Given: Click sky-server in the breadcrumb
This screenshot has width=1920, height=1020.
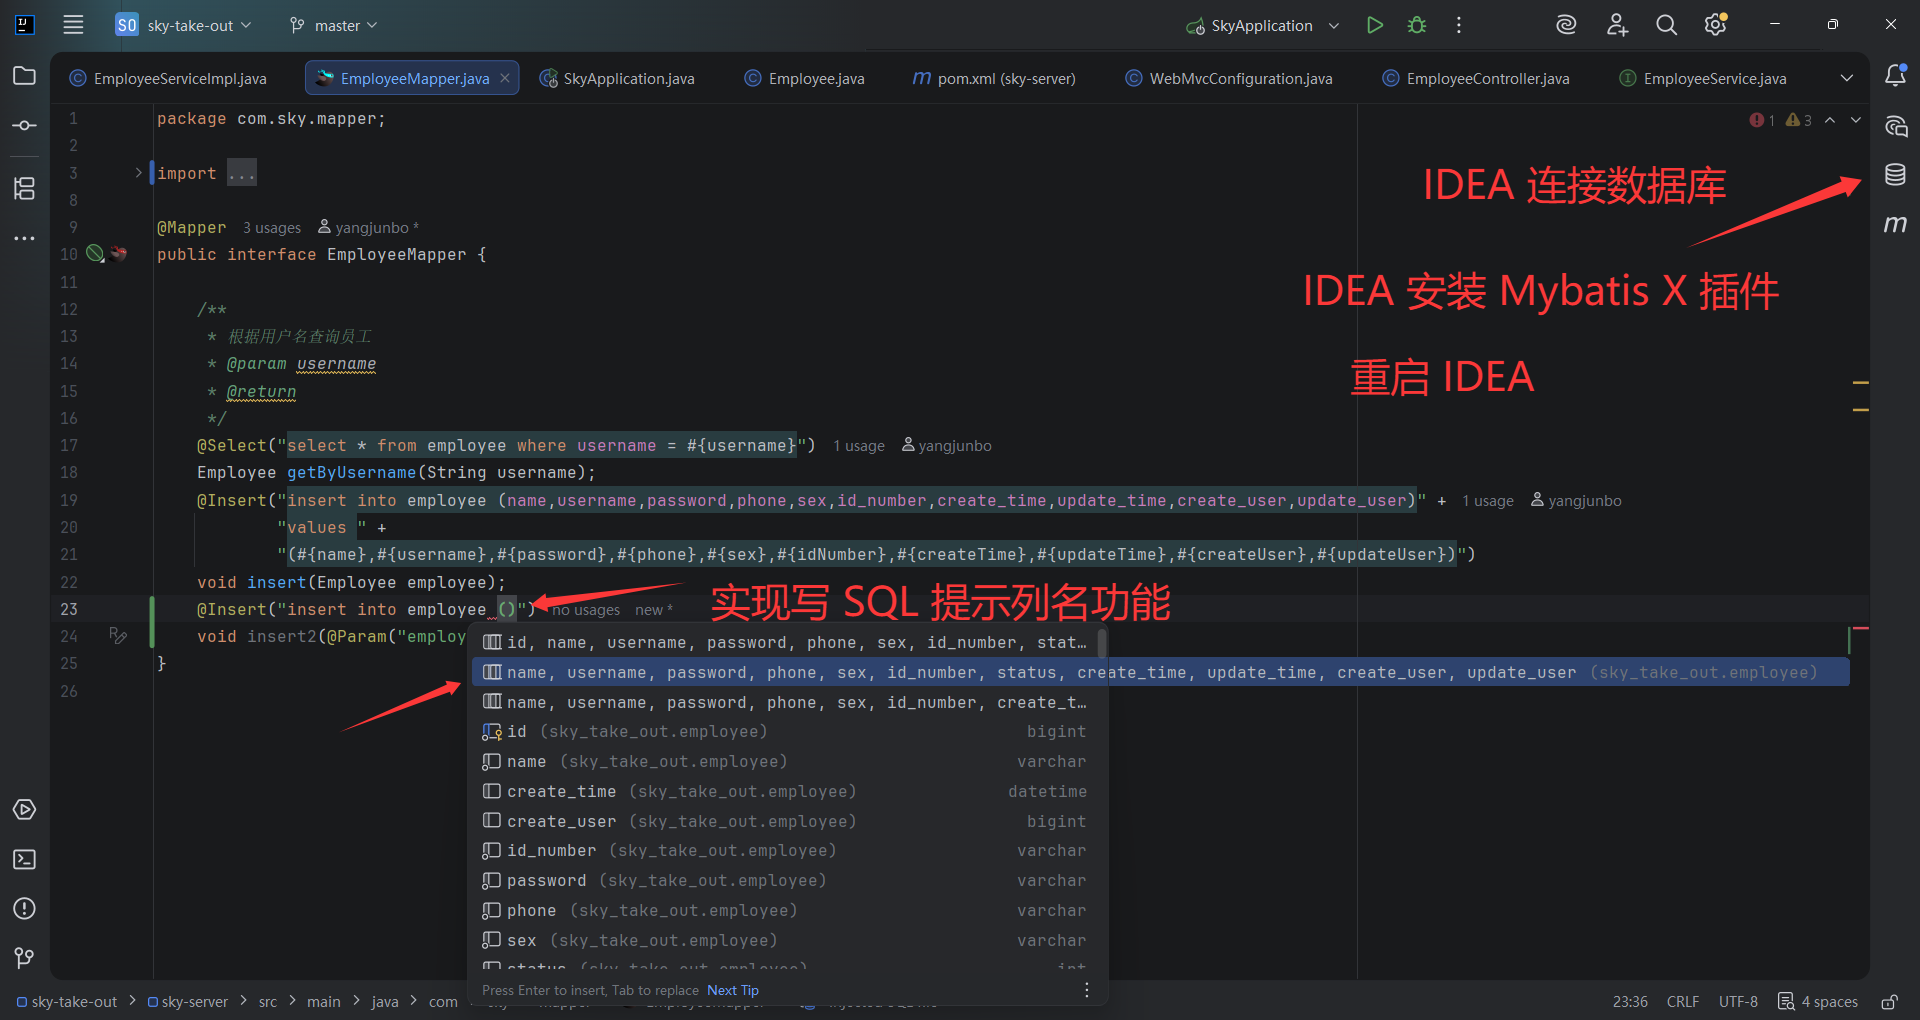Looking at the screenshot, I should coord(188,1002).
